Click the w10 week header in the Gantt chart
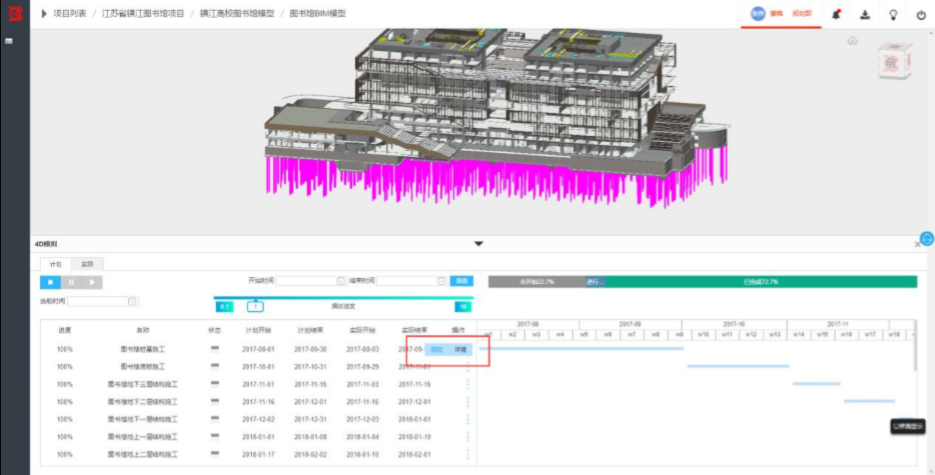Image resolution: width=935 pixels, height=475 pixels. pos(703,335)
